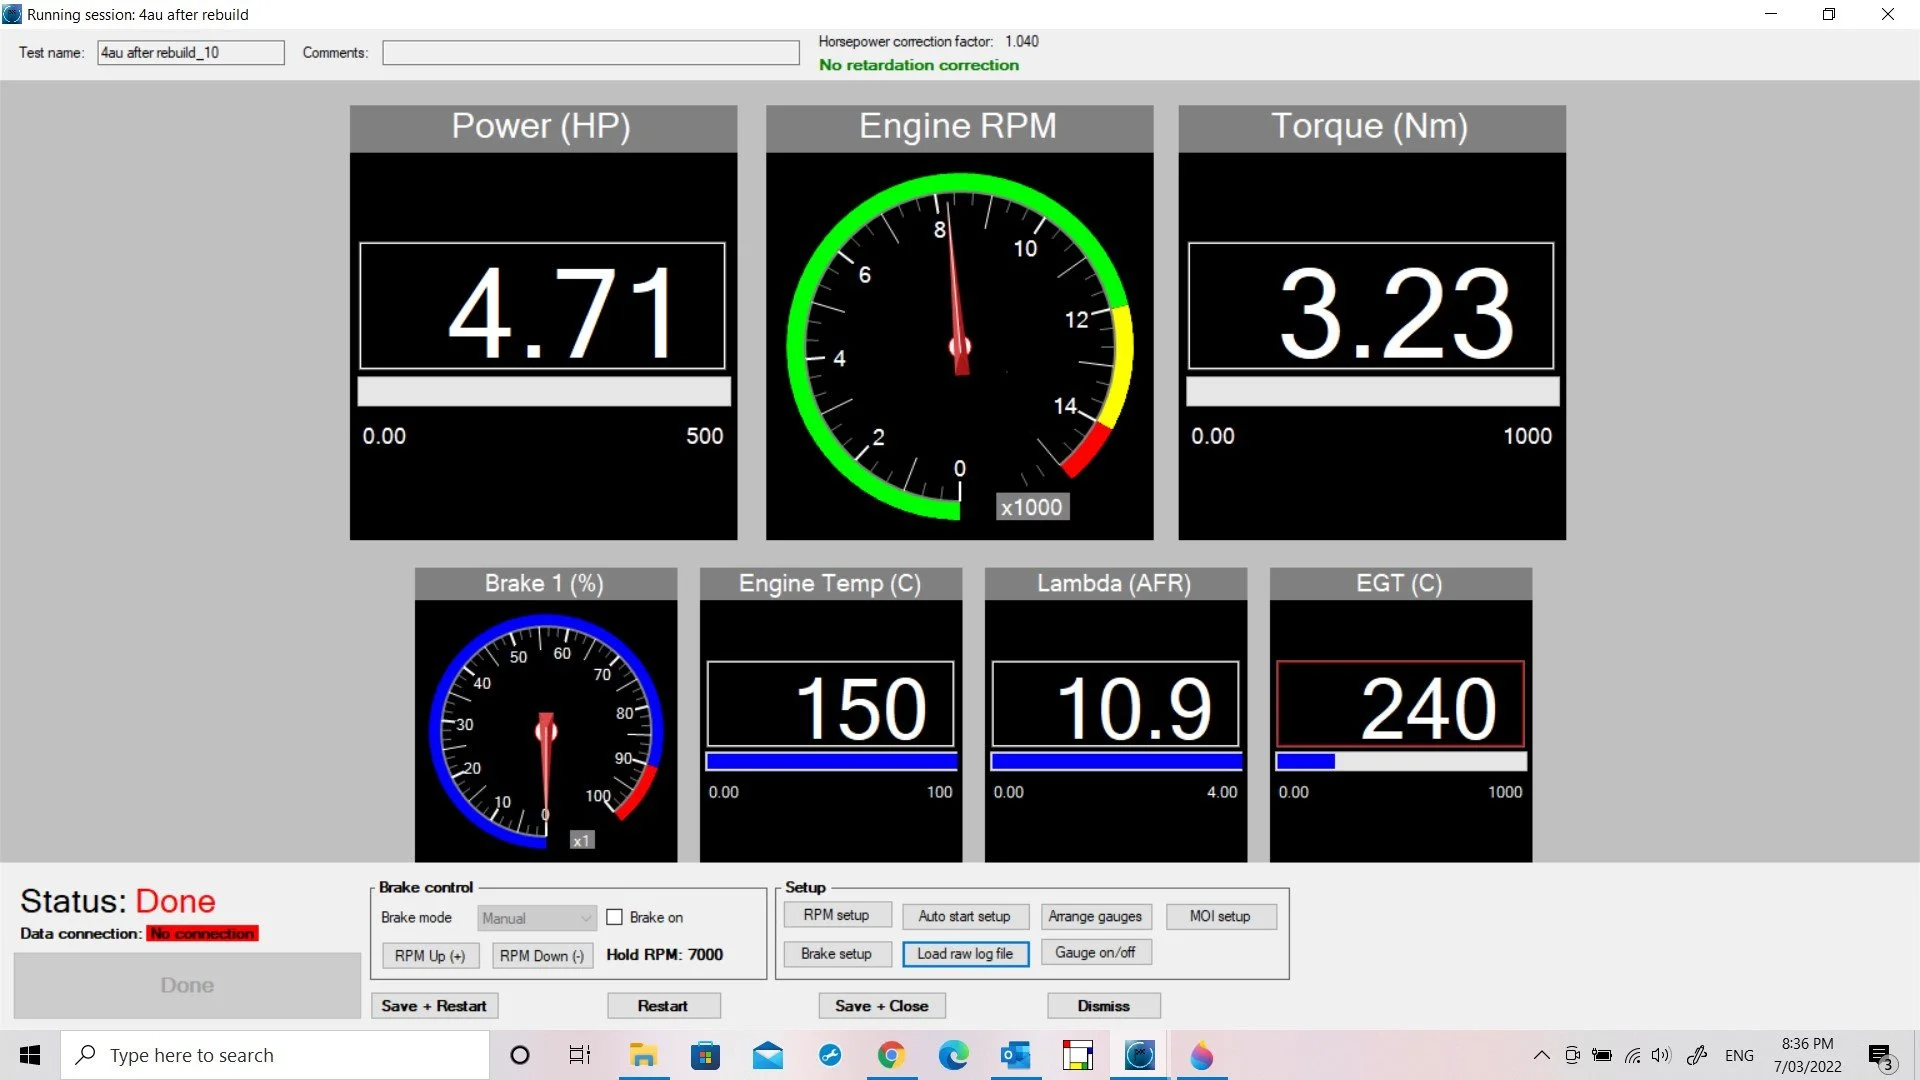Image resolution: width=1920 pixels, height=1080 pixels.
Task: Open Outlook from the taskbar
Action: (x=1015, y=1055)
